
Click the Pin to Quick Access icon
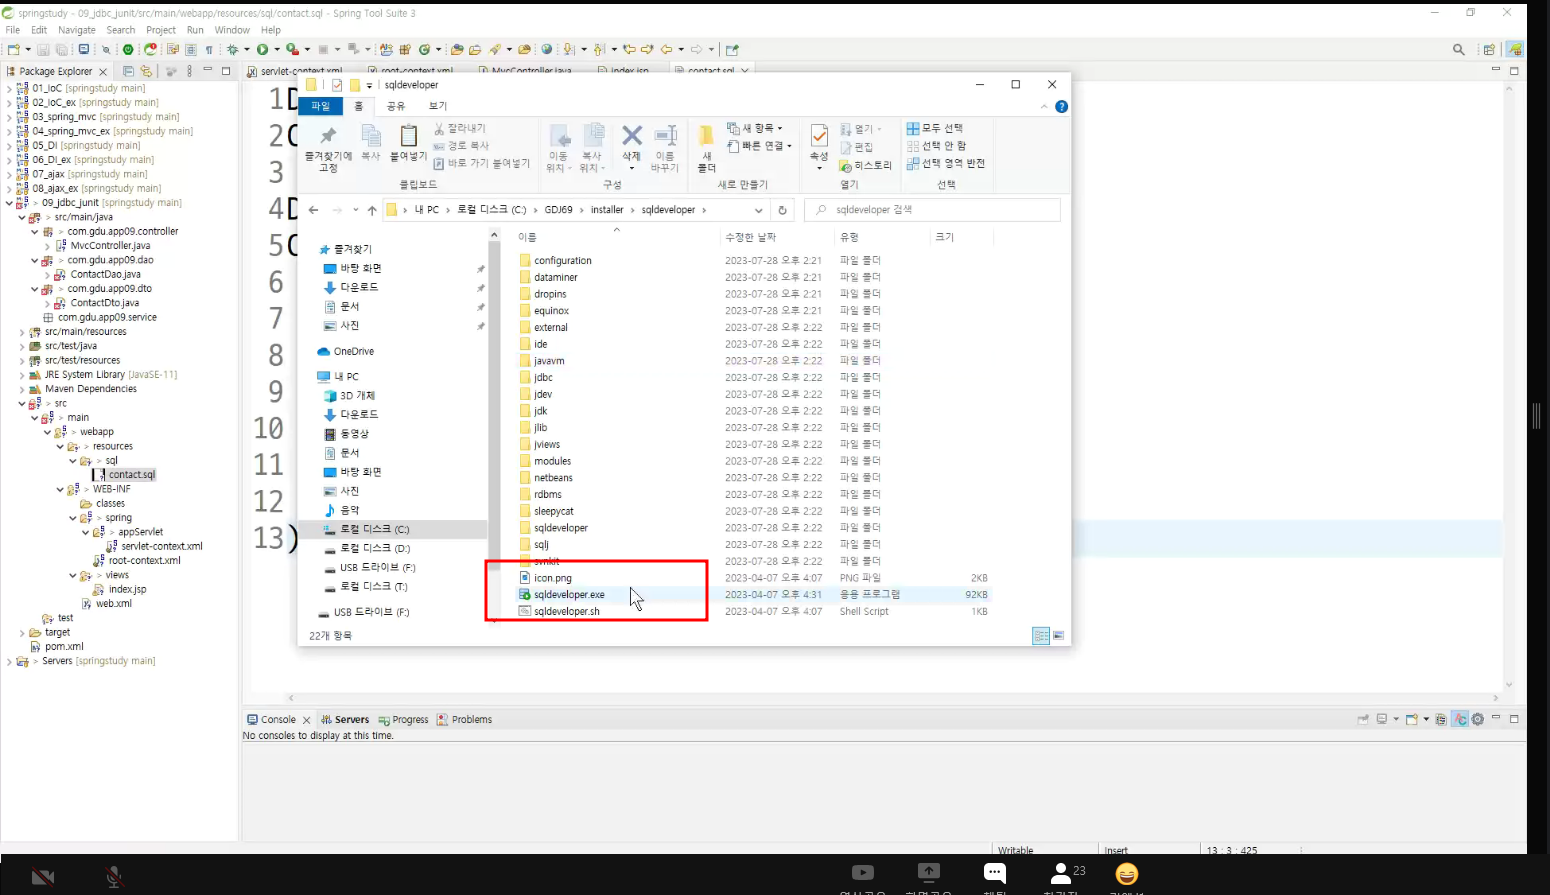point(328,136)
